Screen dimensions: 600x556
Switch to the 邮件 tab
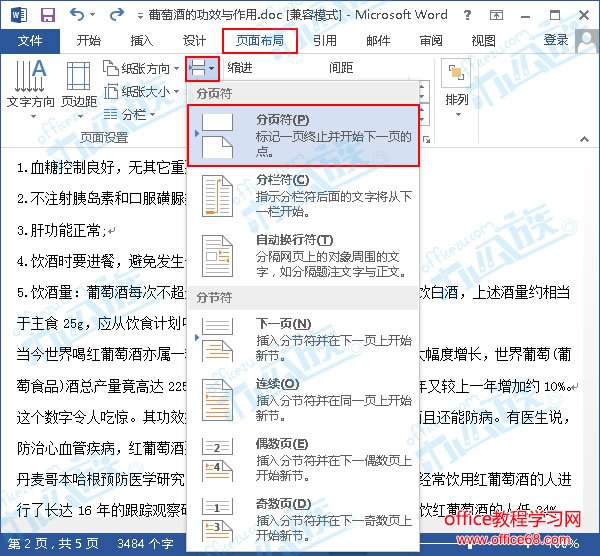[378, 41]
